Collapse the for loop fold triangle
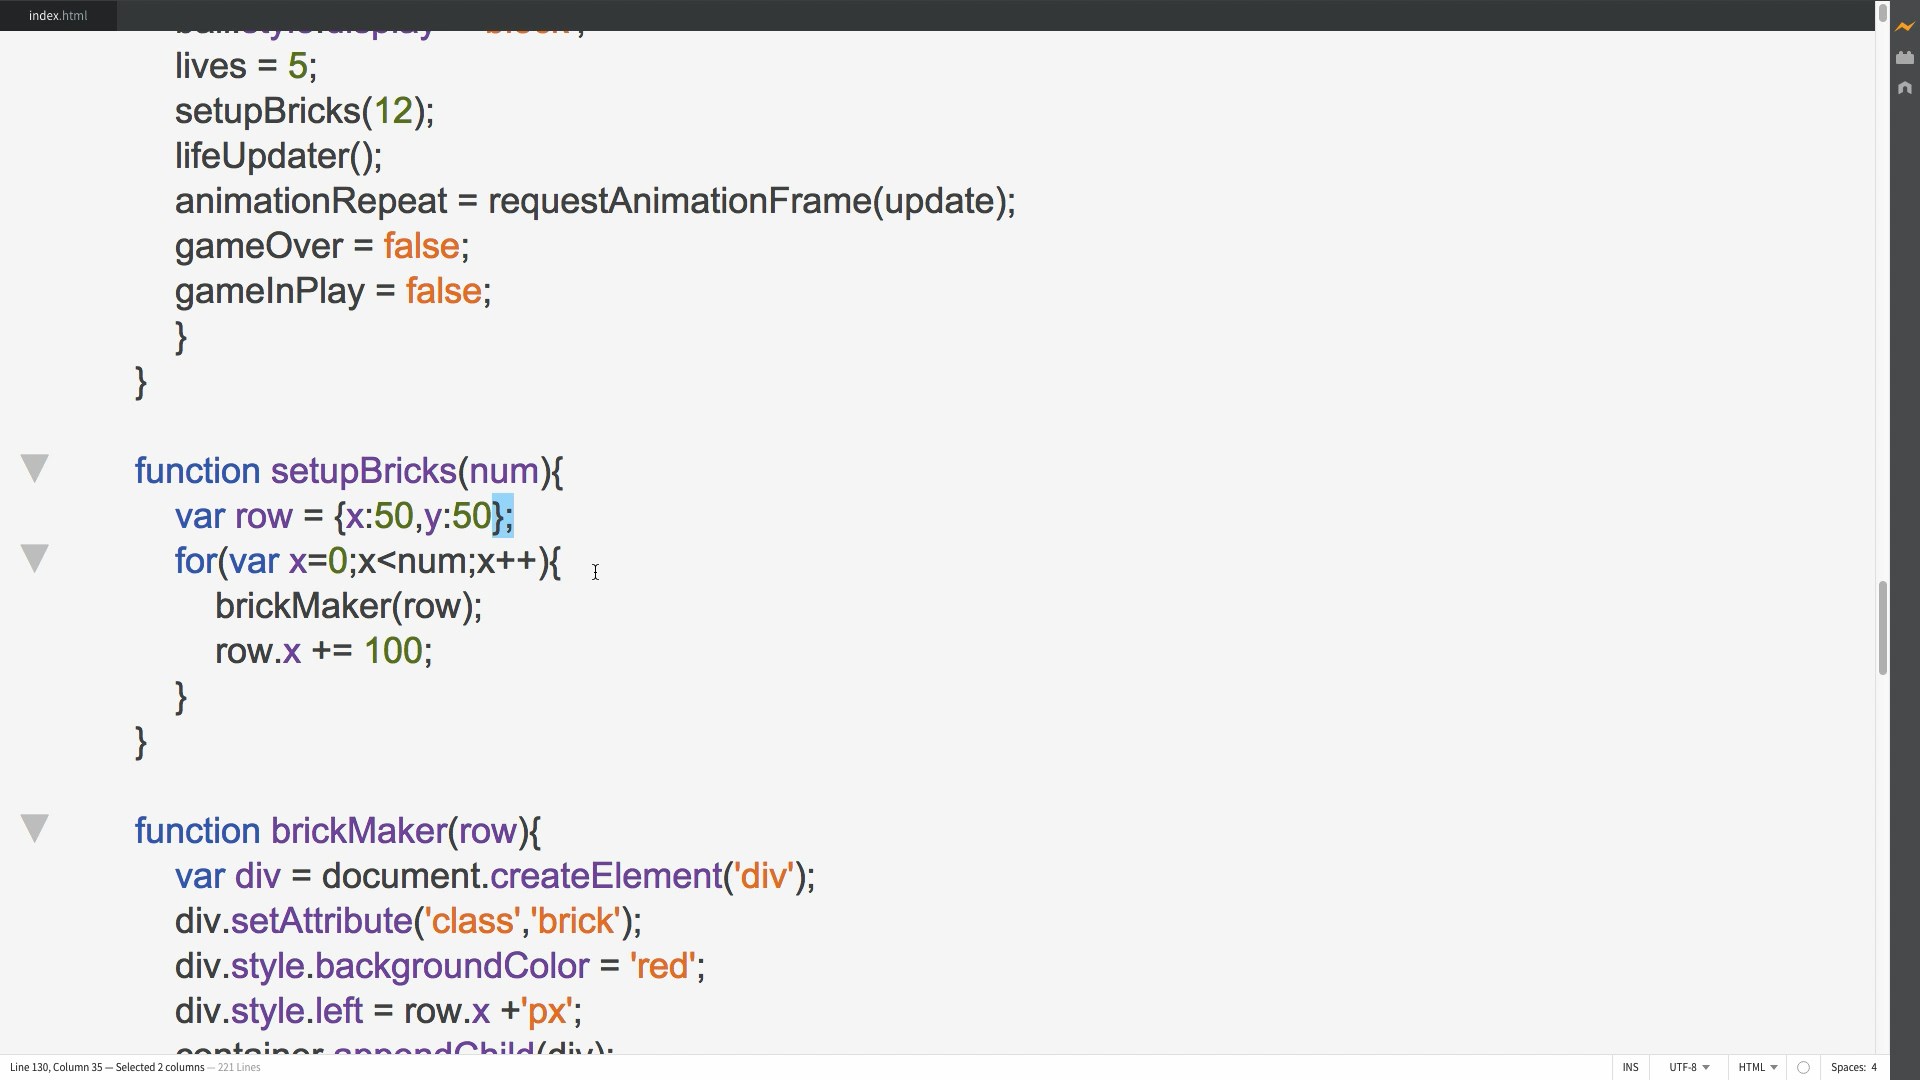This screenshot has height=1080, width=1920. [x=35, y=558]
